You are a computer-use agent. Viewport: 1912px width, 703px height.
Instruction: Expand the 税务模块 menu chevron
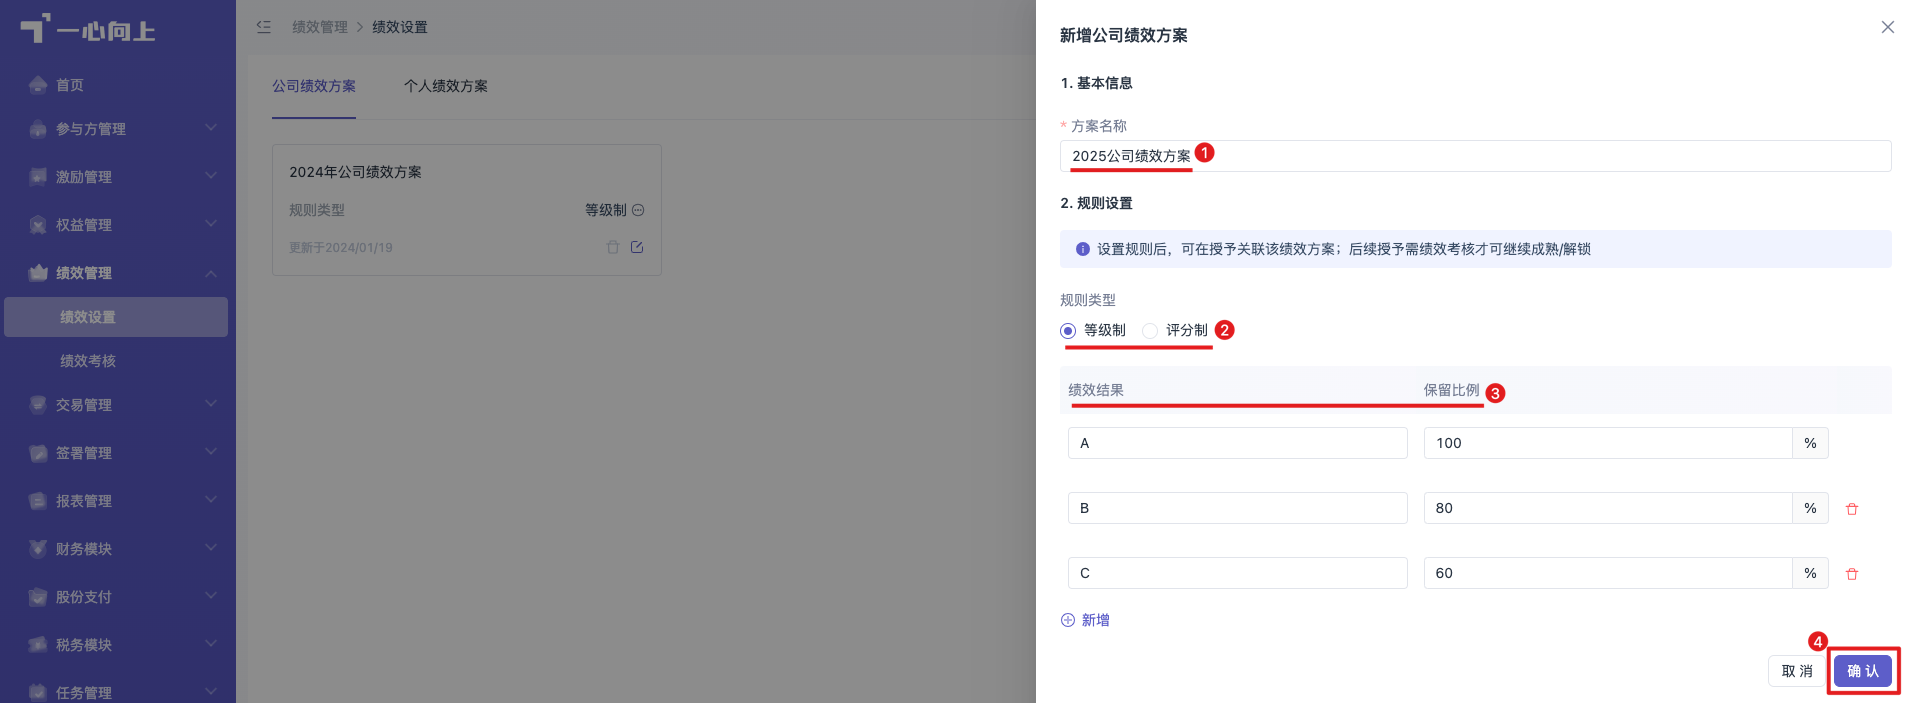(x=211, y=643)
